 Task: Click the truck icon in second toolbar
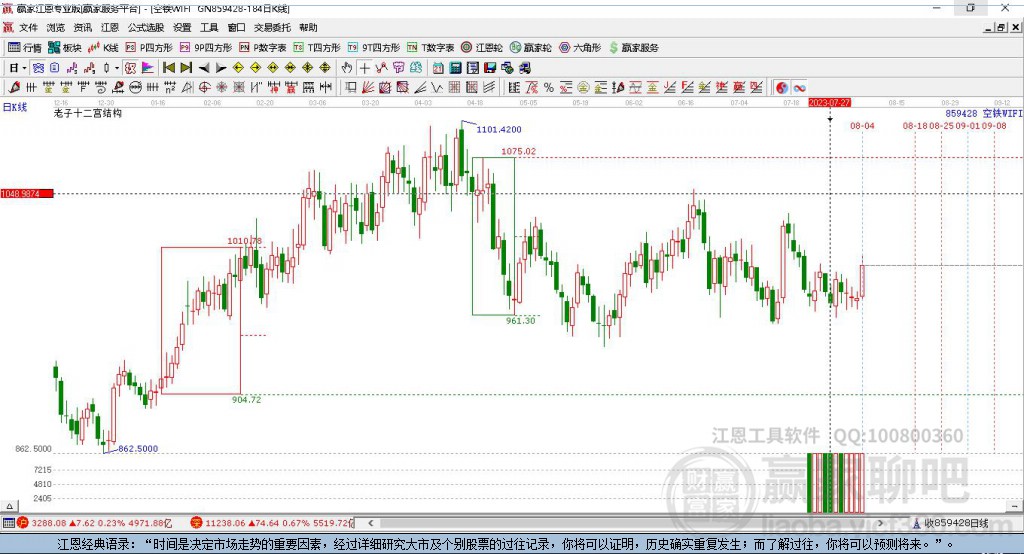coord(524,68)
